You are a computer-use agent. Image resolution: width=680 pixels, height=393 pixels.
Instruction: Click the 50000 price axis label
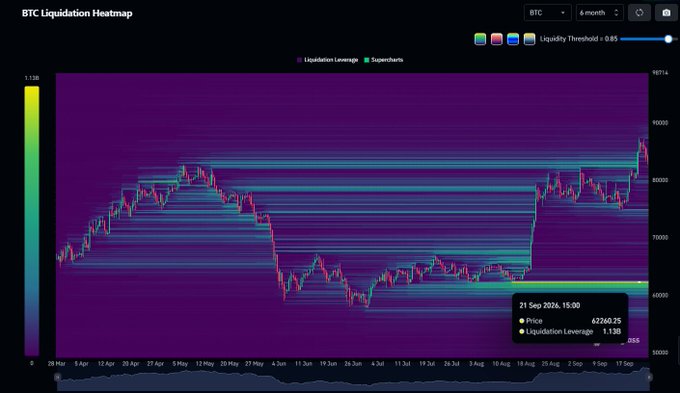(x=660, y=353)
